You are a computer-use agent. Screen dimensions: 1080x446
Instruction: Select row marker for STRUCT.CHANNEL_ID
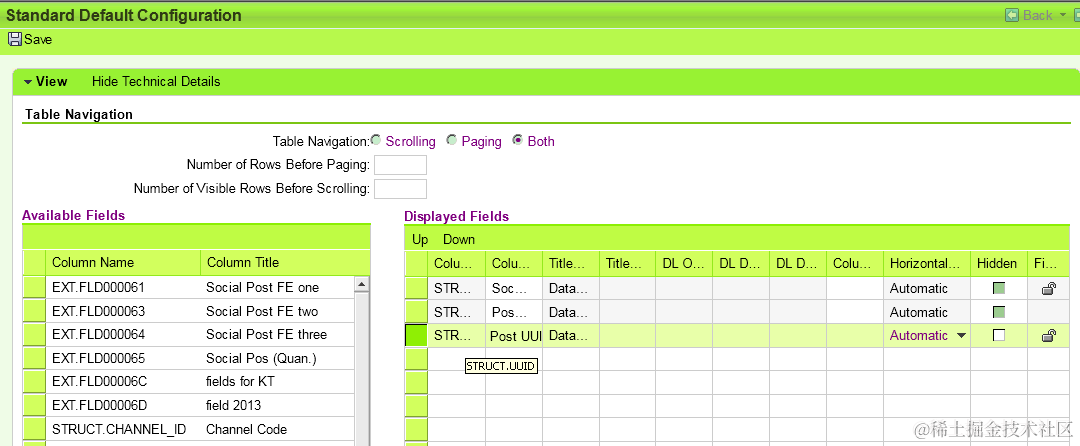tap(34, 429)
